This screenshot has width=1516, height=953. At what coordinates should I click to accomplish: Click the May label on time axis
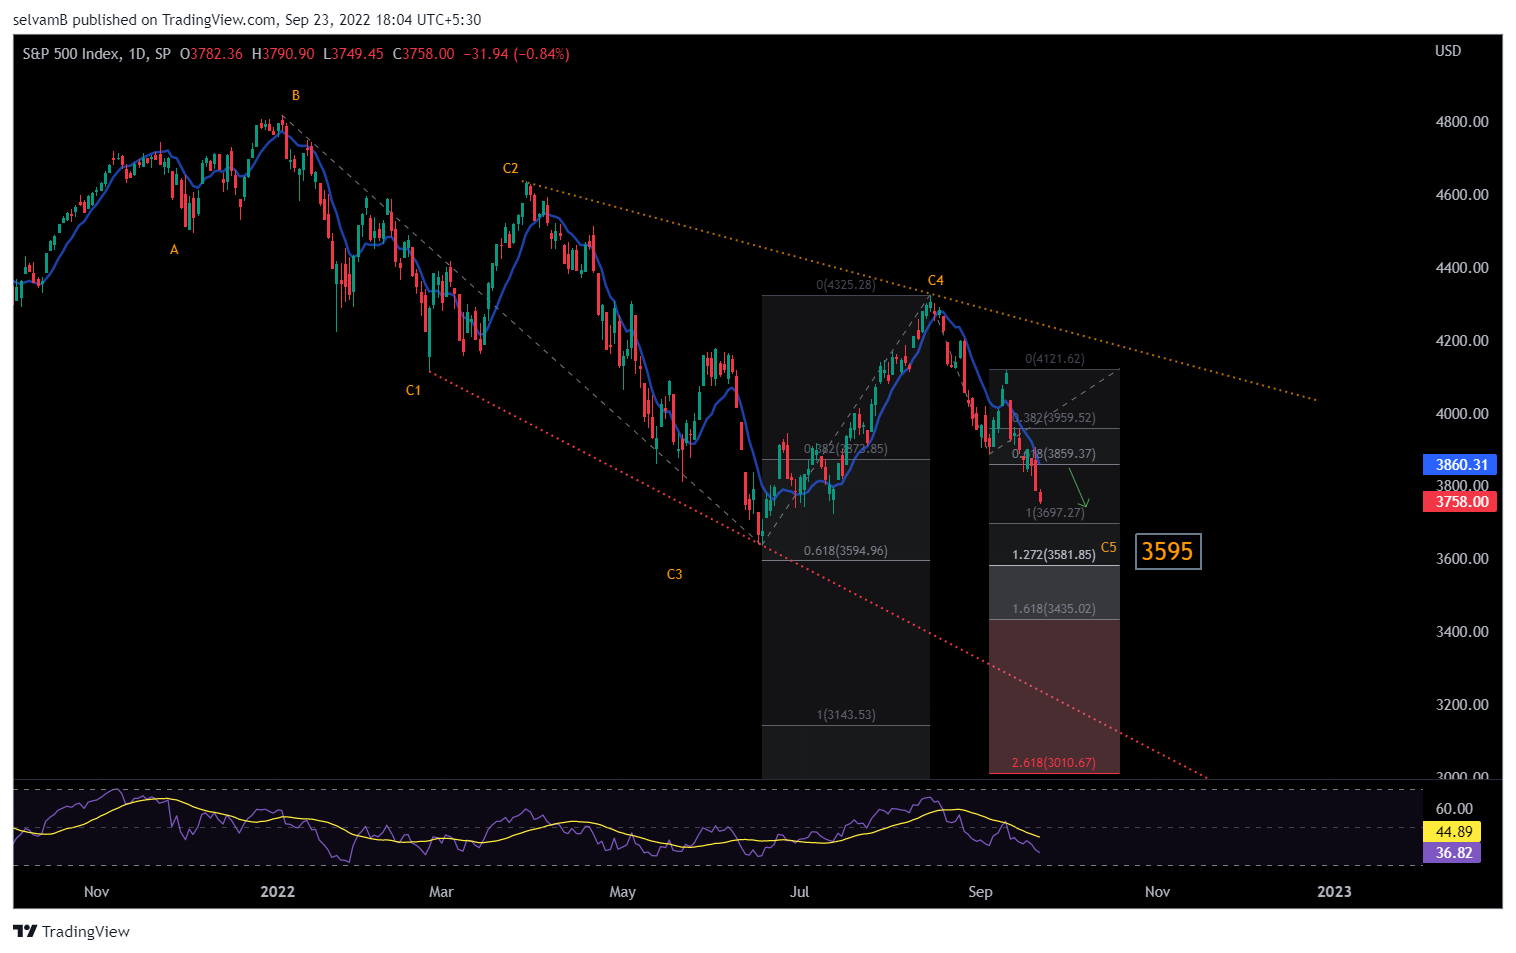pos(622,892)
